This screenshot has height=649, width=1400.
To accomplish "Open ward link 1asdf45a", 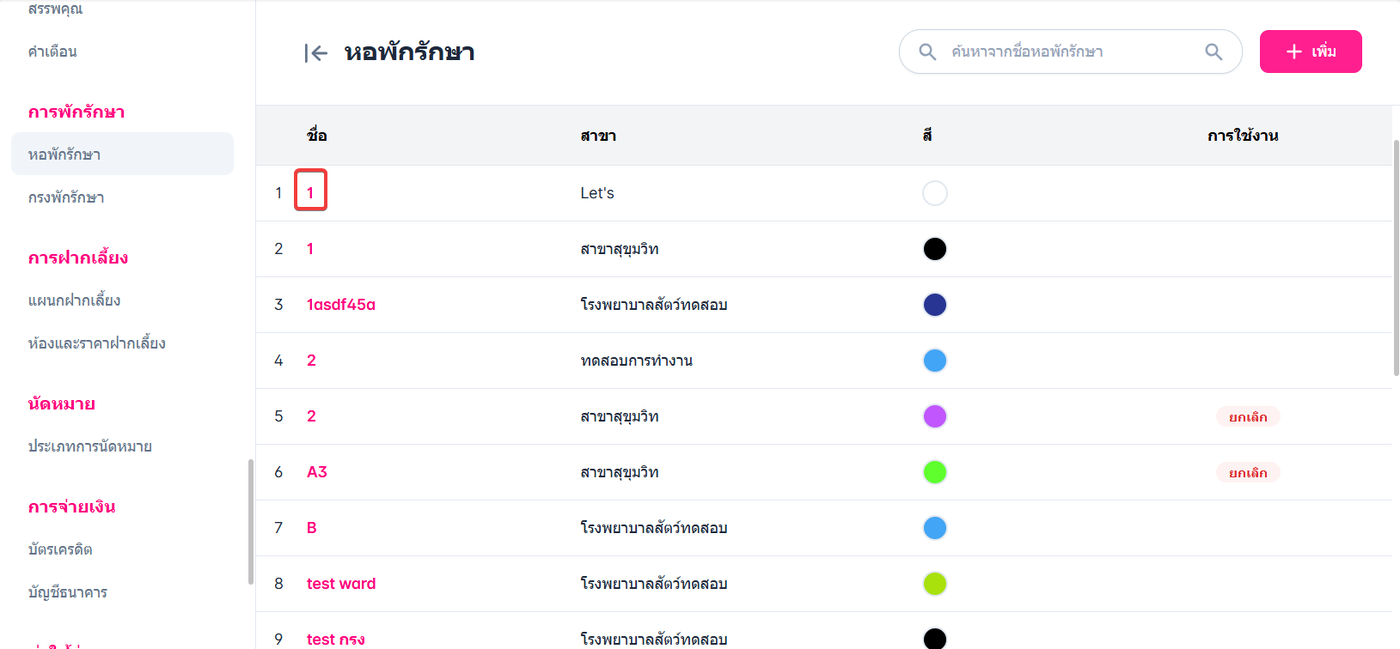I will 341,305.
